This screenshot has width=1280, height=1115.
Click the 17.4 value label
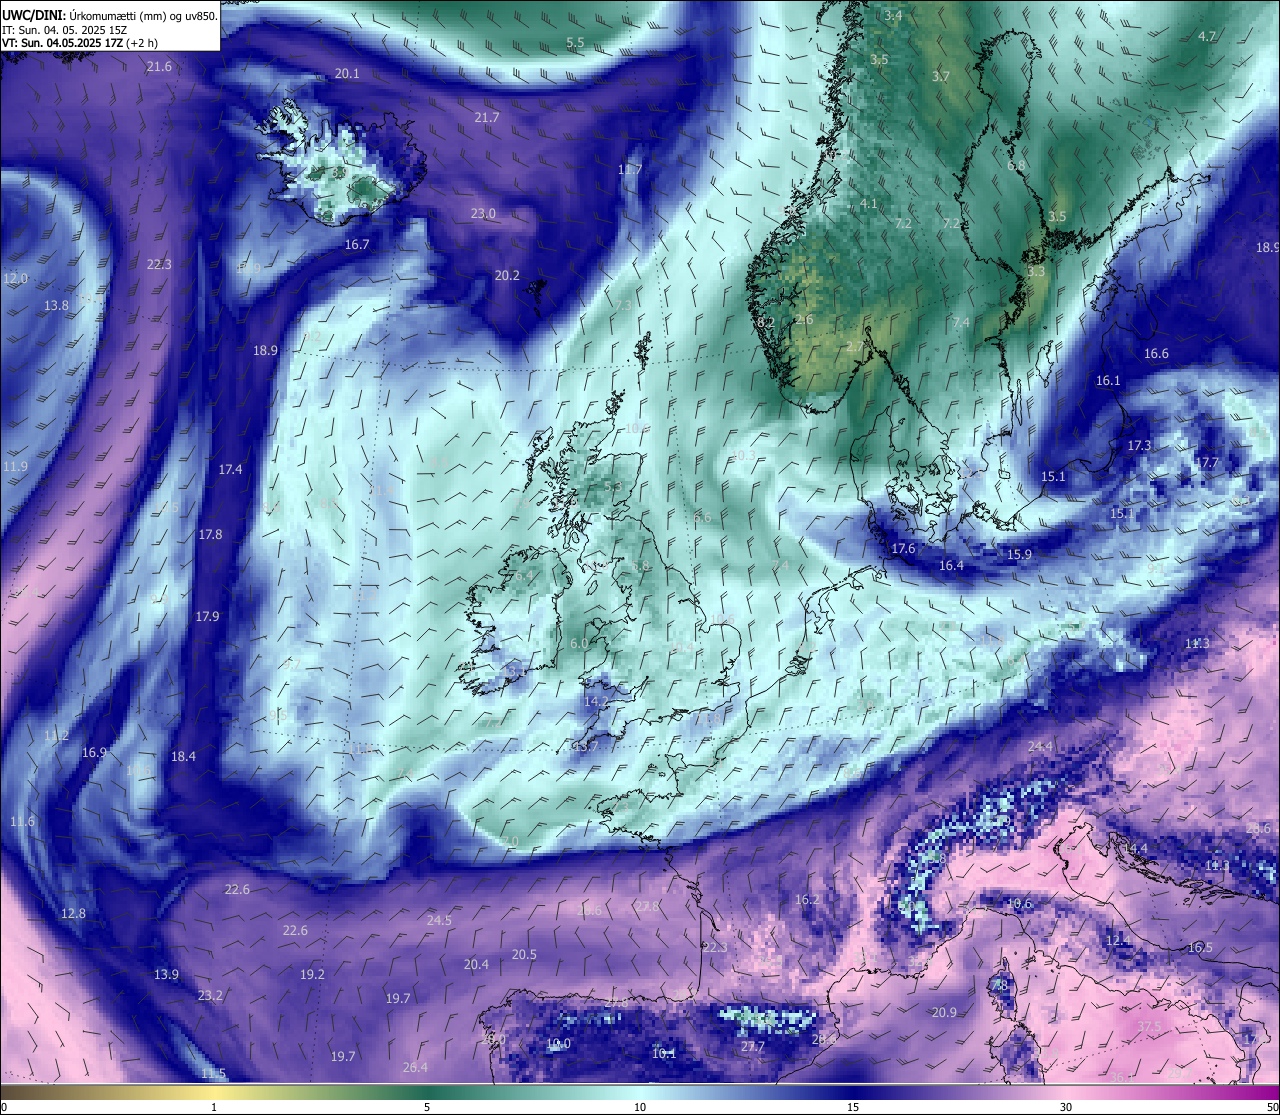coord(230,470)
